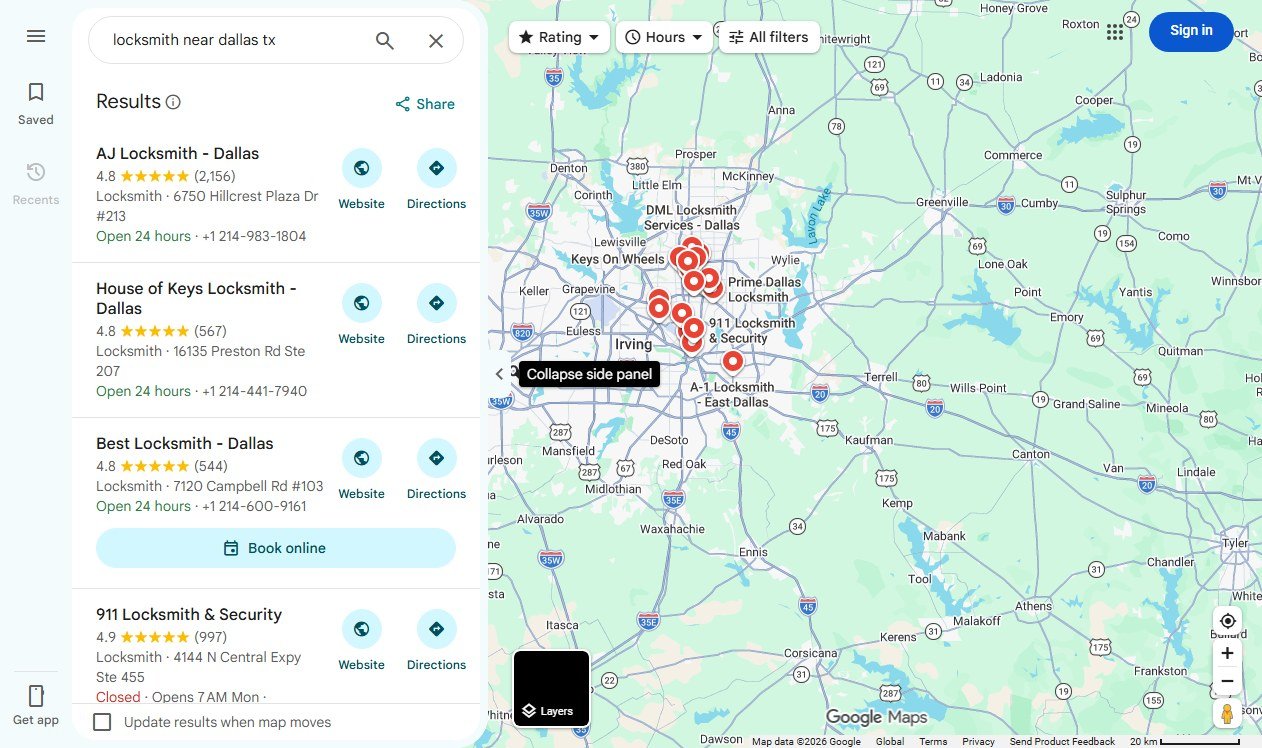Click Global link in map footer
1262x748 pixels.
click(890, 741)
